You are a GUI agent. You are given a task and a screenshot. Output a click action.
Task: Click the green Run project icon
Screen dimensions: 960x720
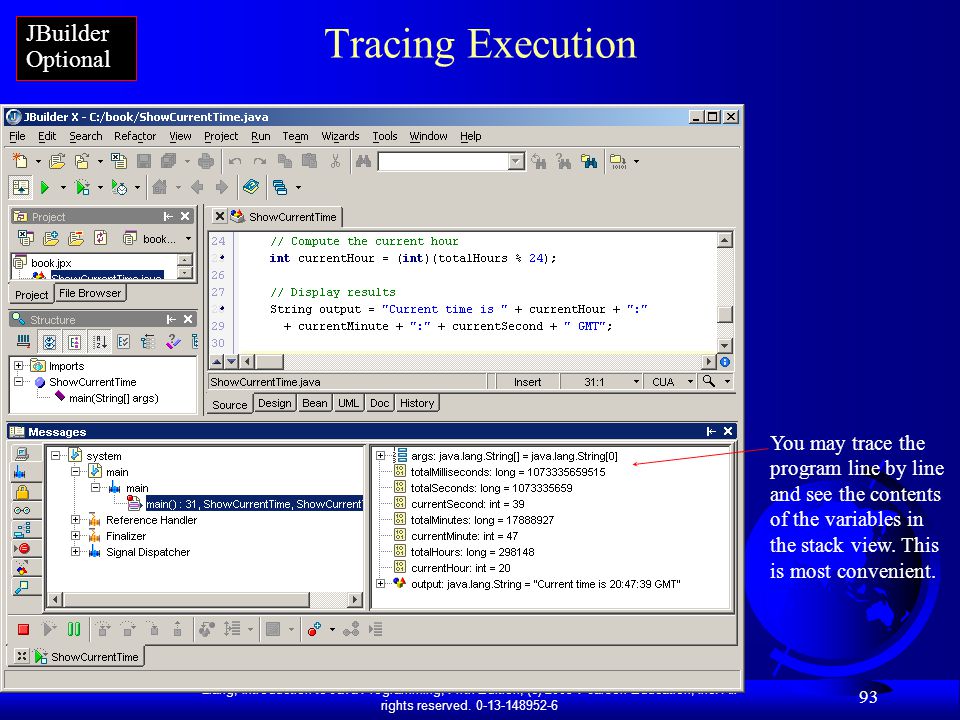click(45, 187)
